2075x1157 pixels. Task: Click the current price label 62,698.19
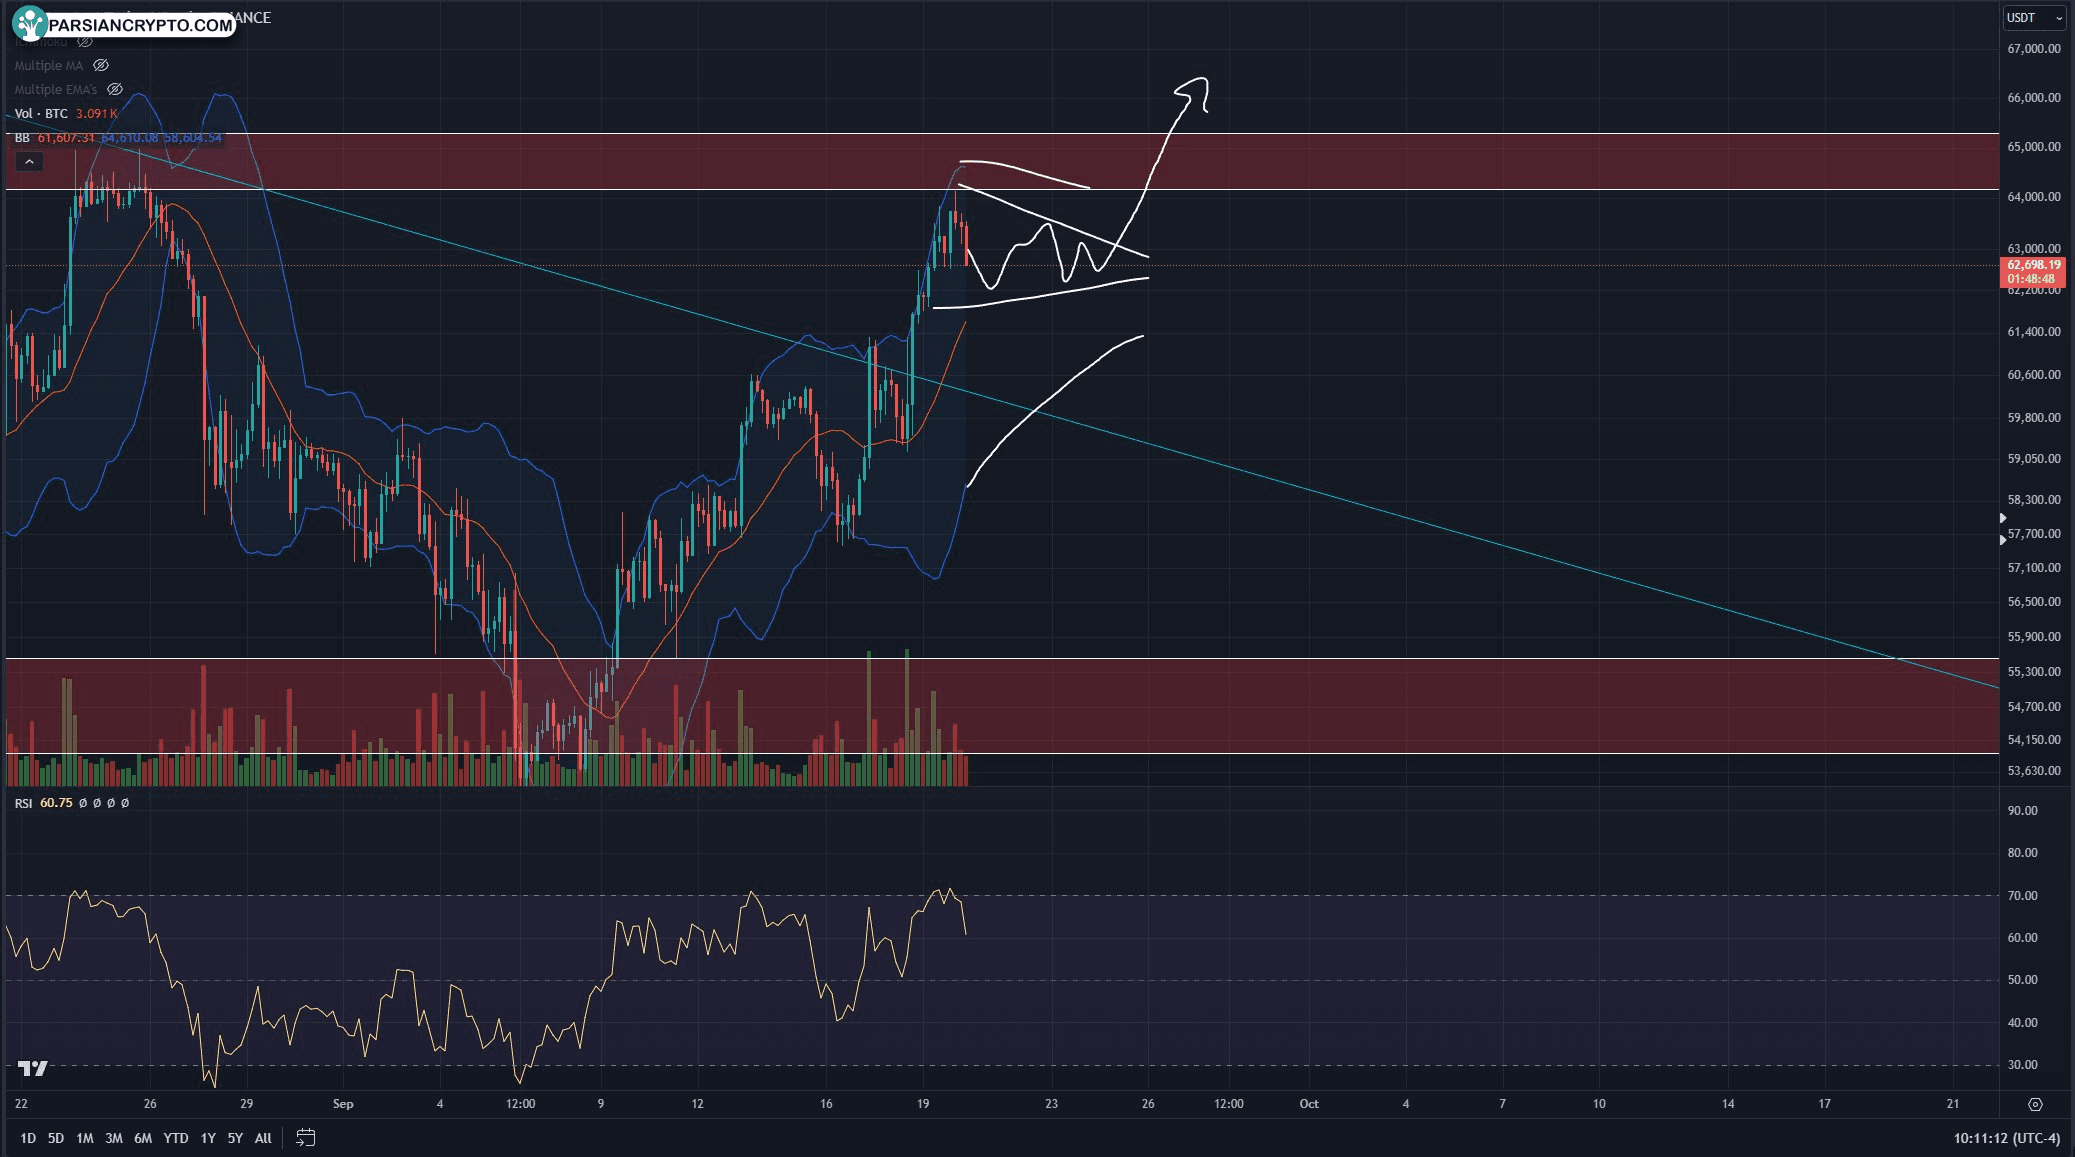click(x=2034, y=265)
